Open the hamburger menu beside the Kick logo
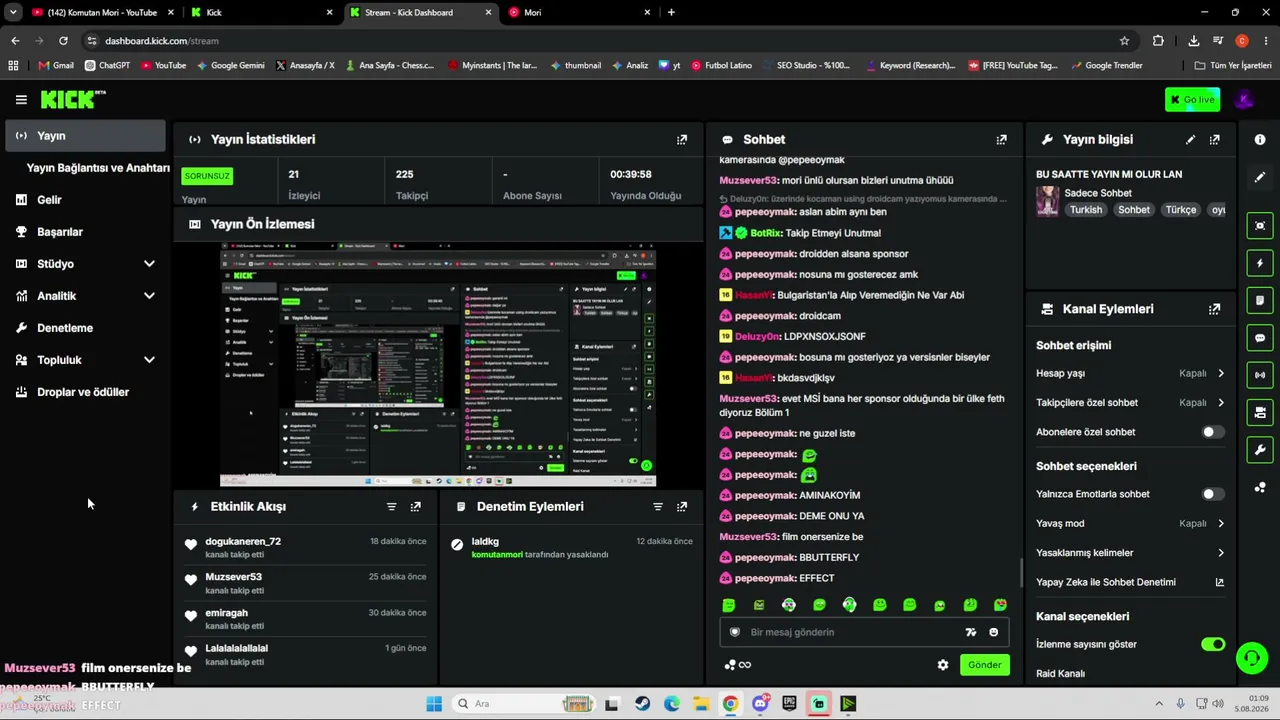This screenshot has height=720, width=1280. pyautogui.click(x=21, y=99)
